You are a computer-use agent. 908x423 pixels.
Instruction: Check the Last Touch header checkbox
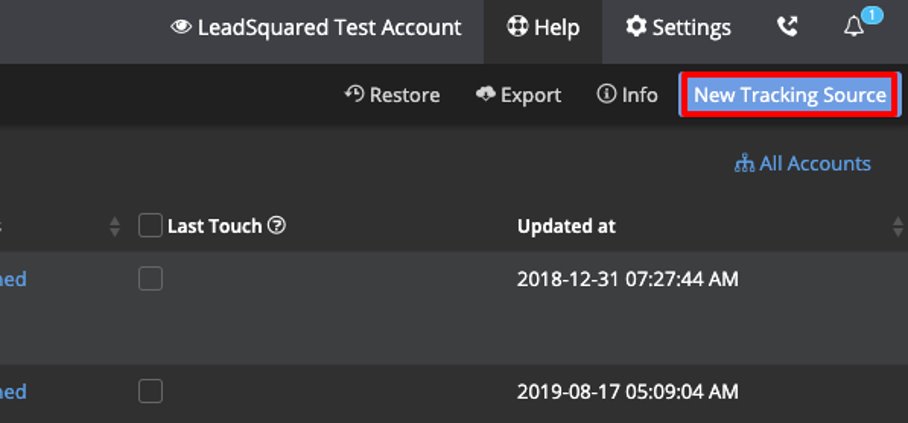tap(150, 226)
